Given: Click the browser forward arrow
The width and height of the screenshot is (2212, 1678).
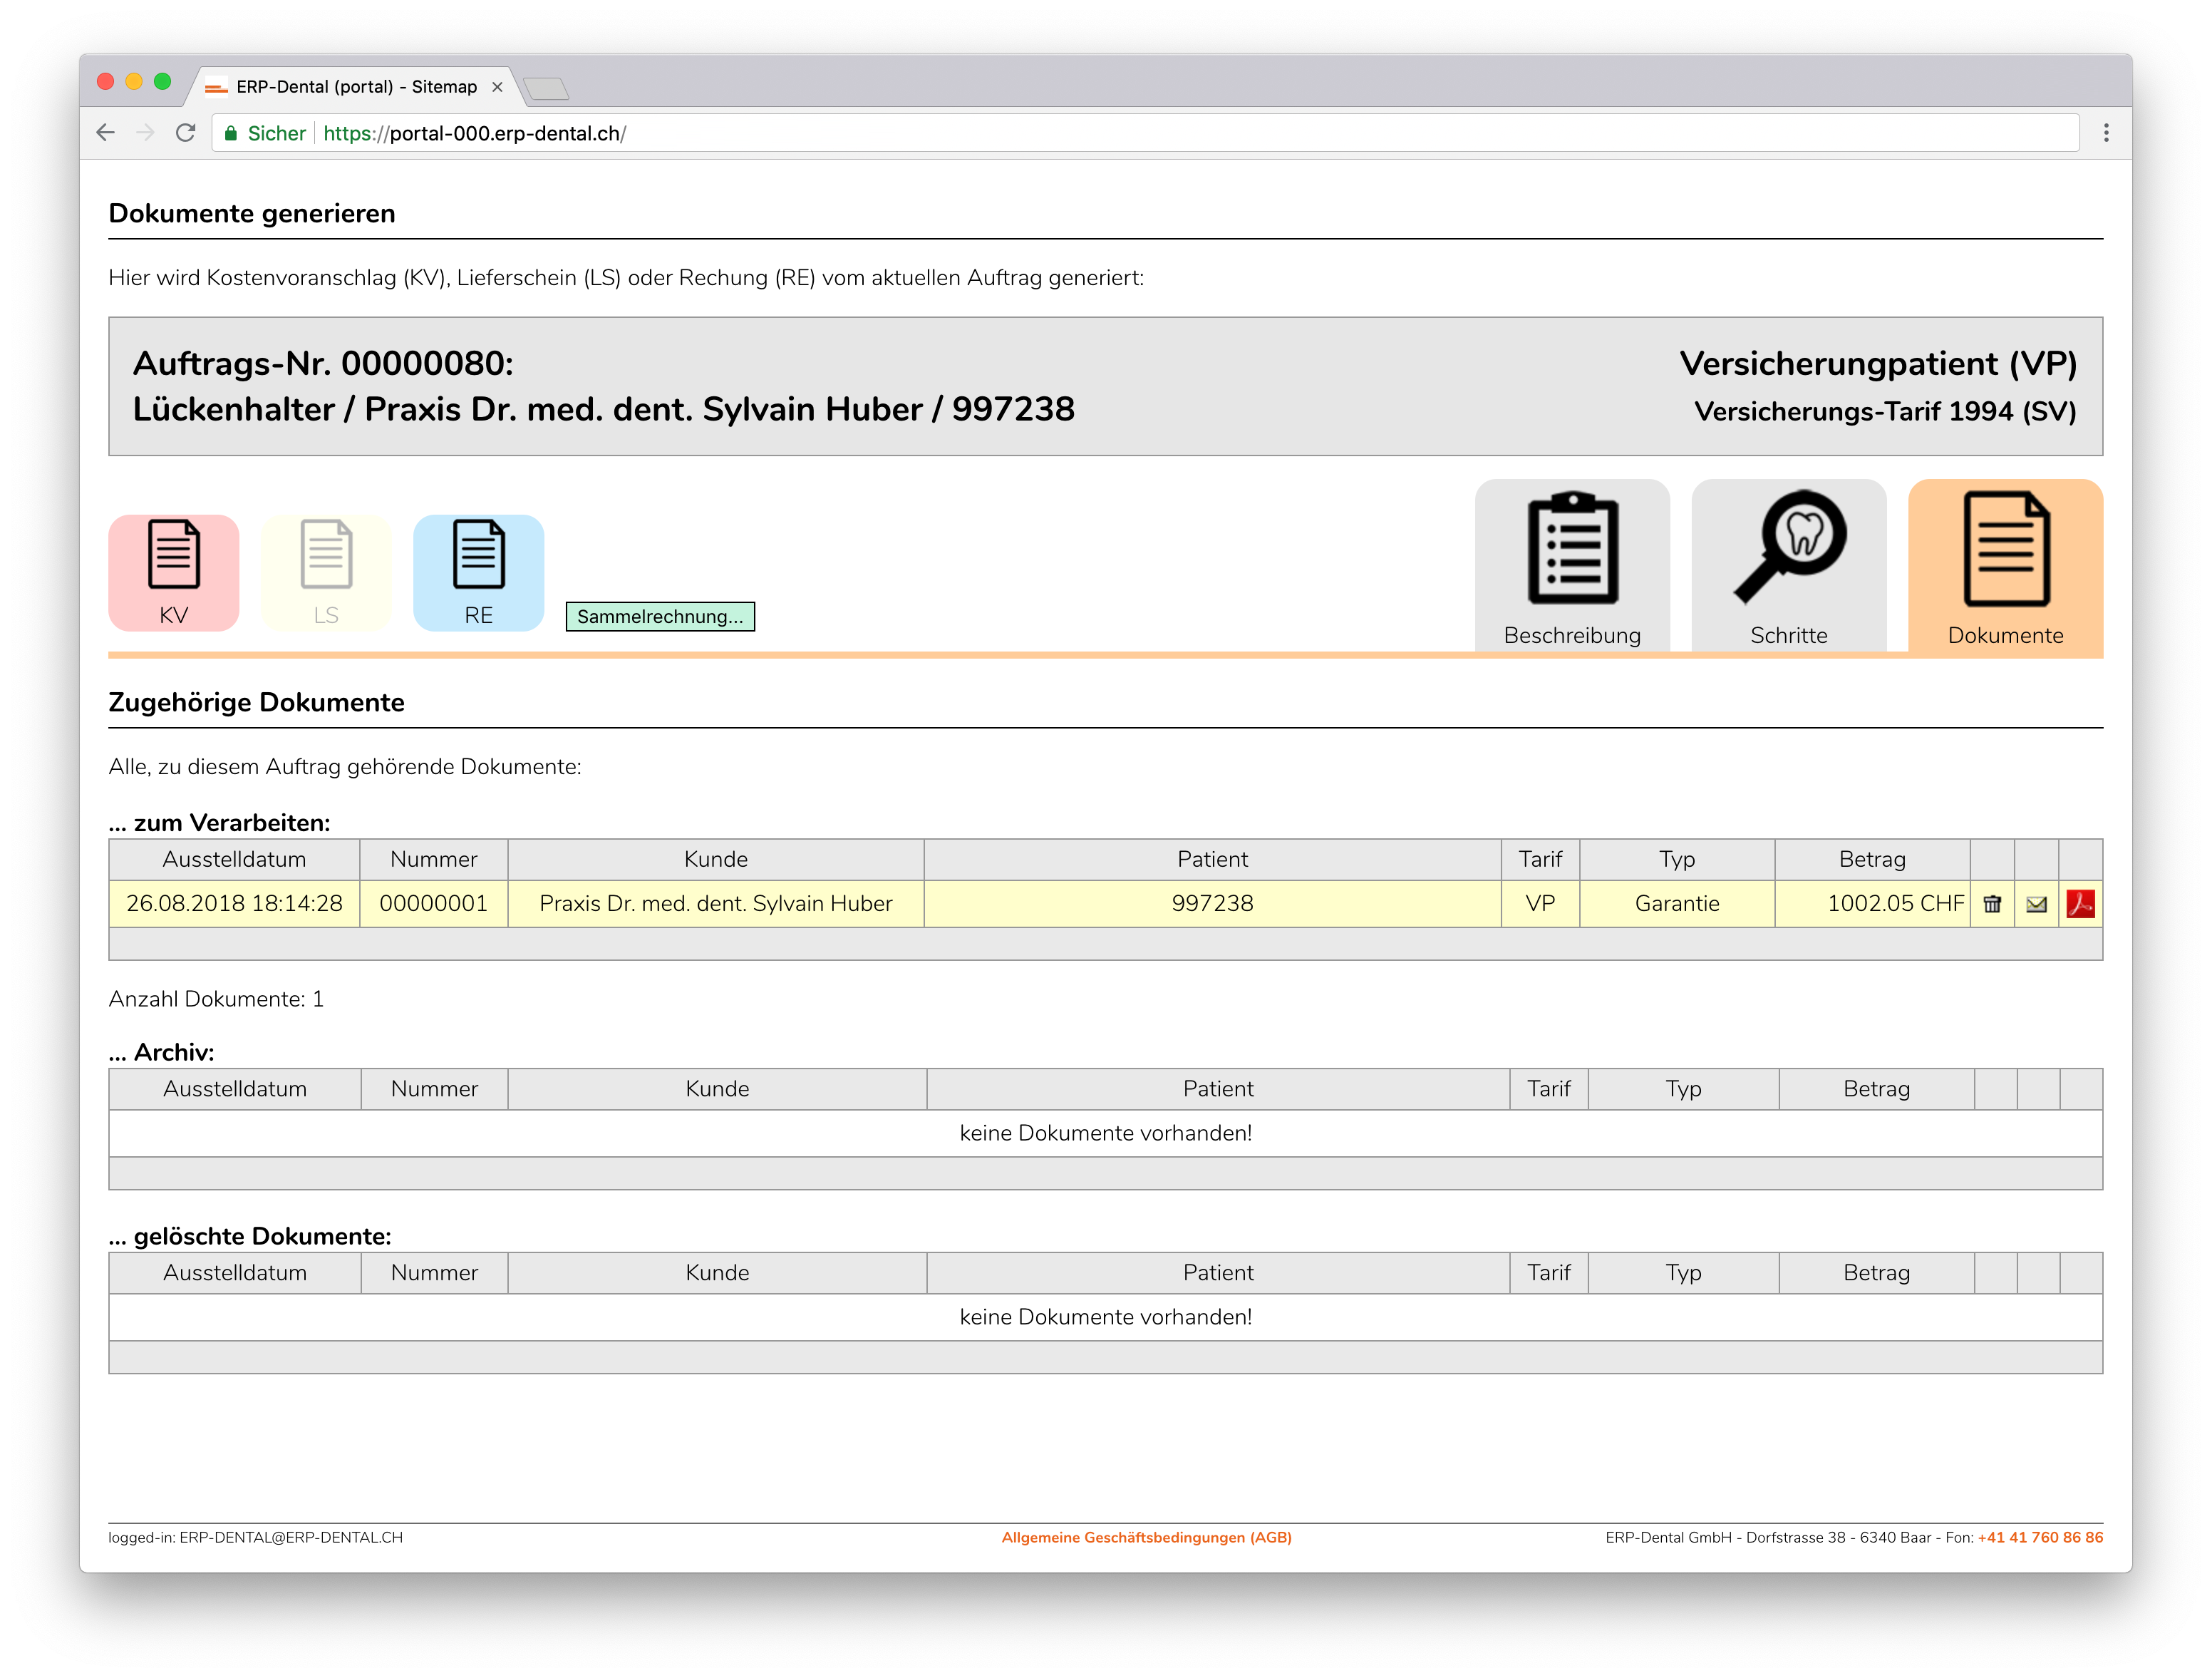Looking at the screenshot, I should point(146,133).
